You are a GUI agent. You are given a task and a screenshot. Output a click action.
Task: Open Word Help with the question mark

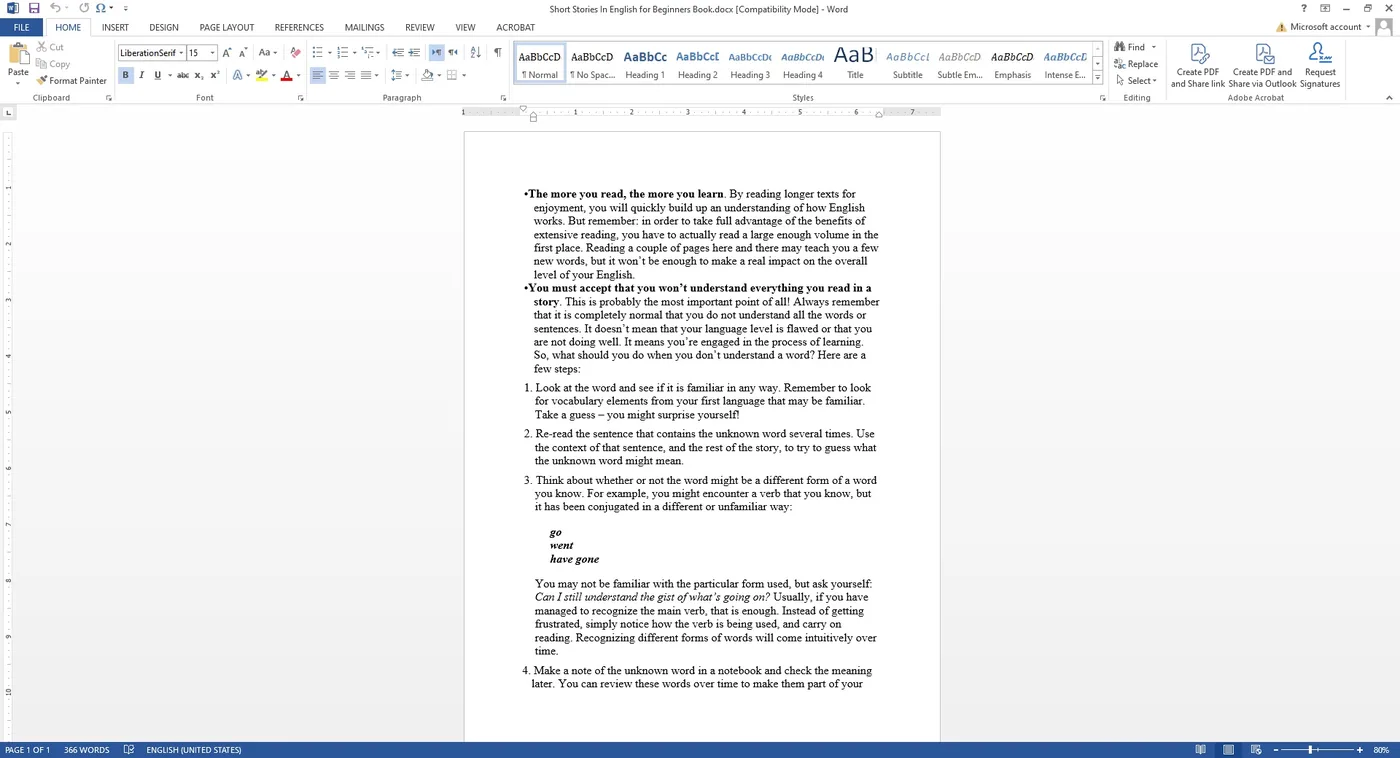tap(1303, 8)
